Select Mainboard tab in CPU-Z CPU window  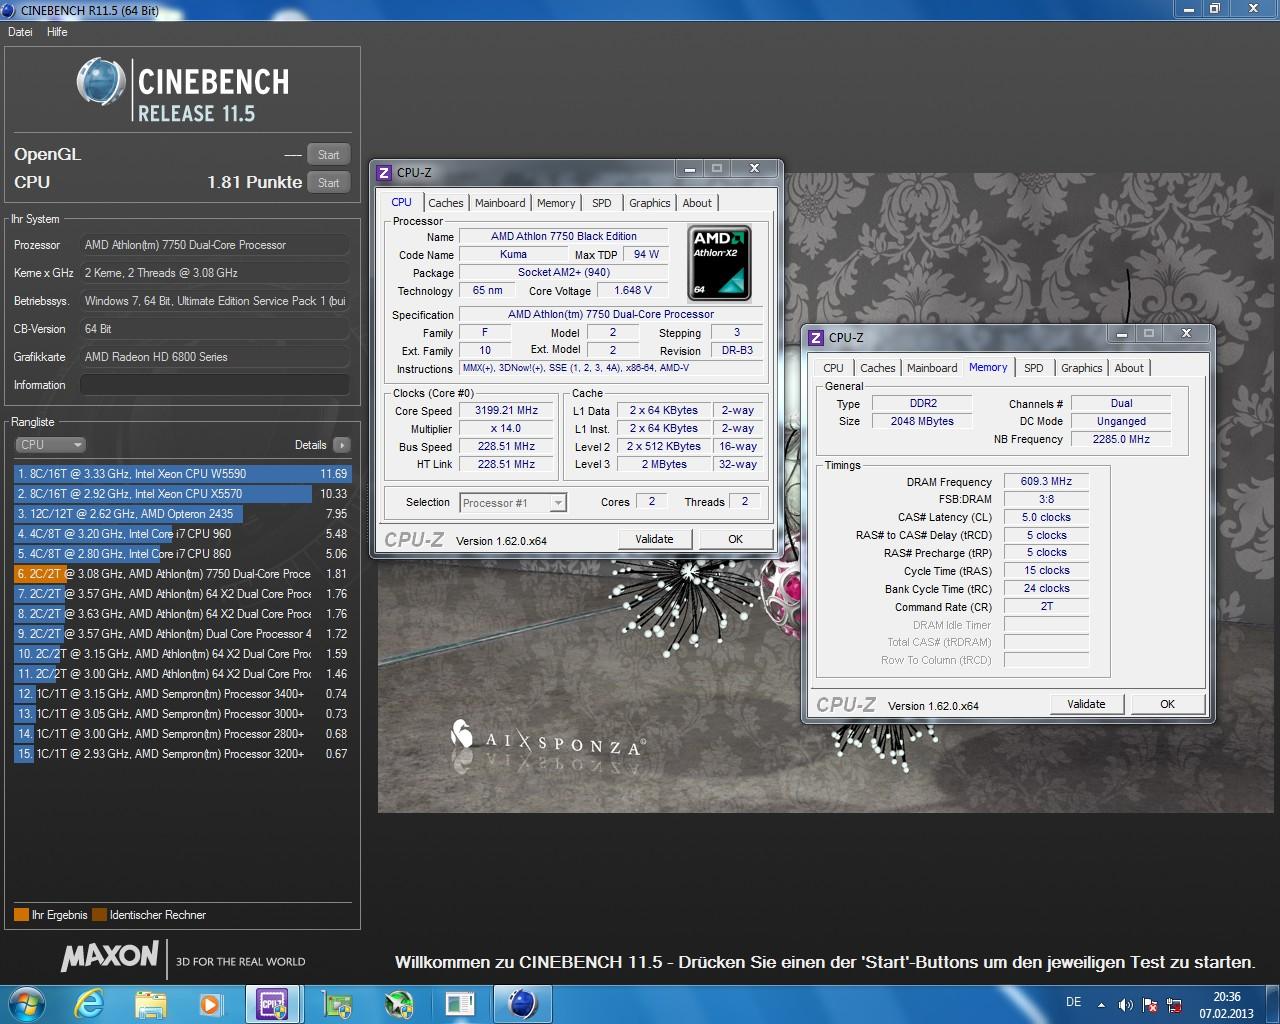[500, 203]
